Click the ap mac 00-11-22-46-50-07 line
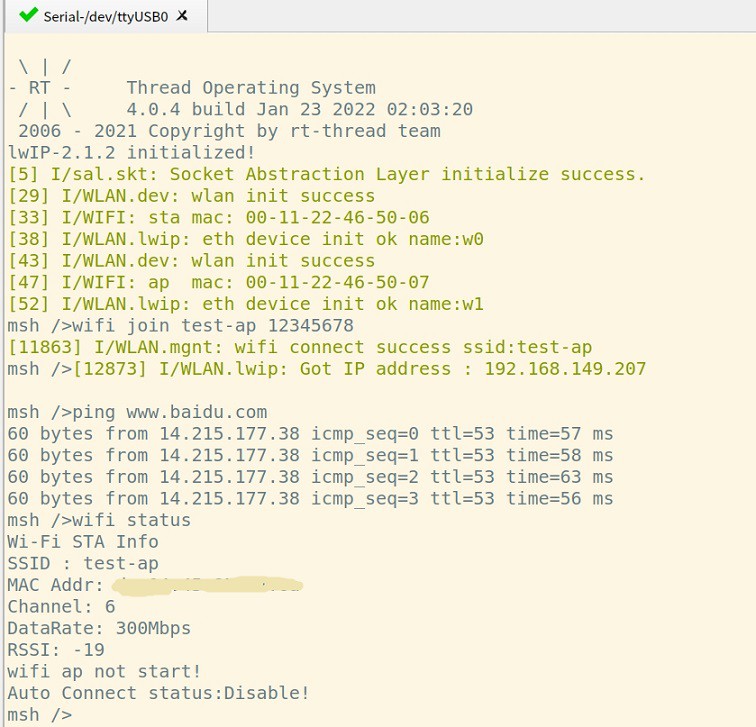 [x=218, y=282]
